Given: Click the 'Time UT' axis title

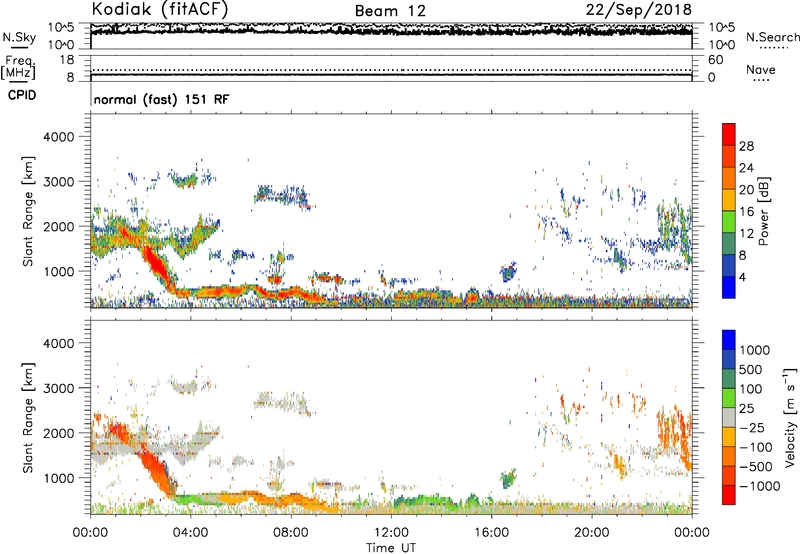Looking at the screenshot, I should click(391, 547).
